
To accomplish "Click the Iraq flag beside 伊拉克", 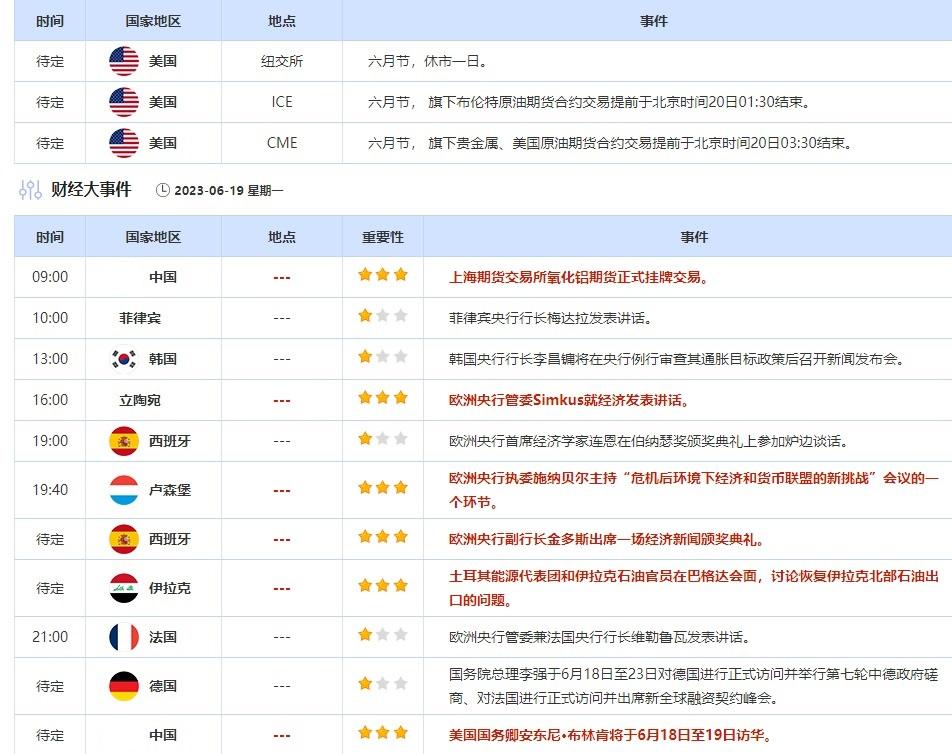I will (124, 588).
